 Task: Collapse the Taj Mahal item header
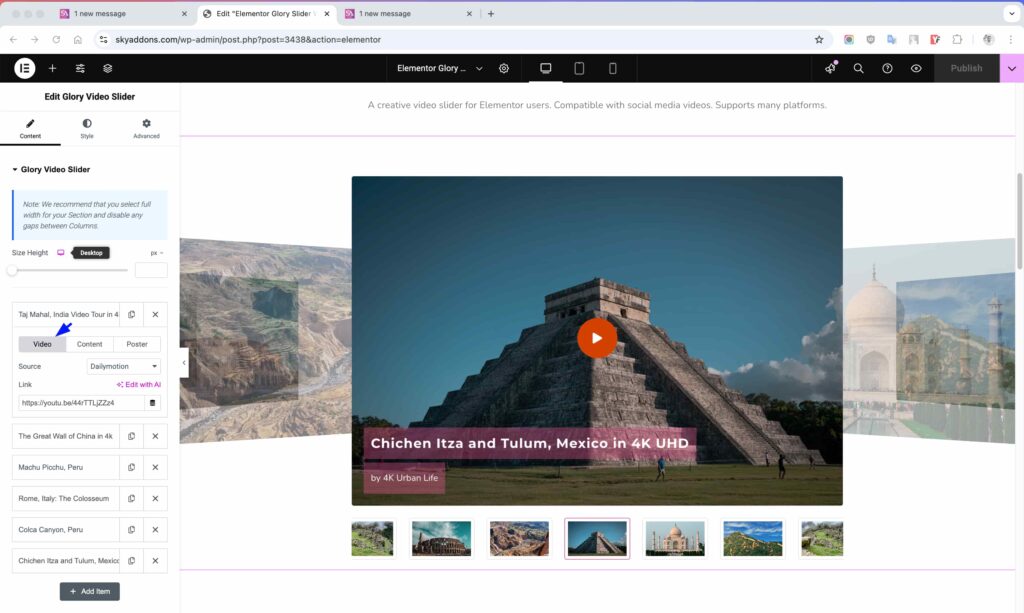click(x=66, y=315)
